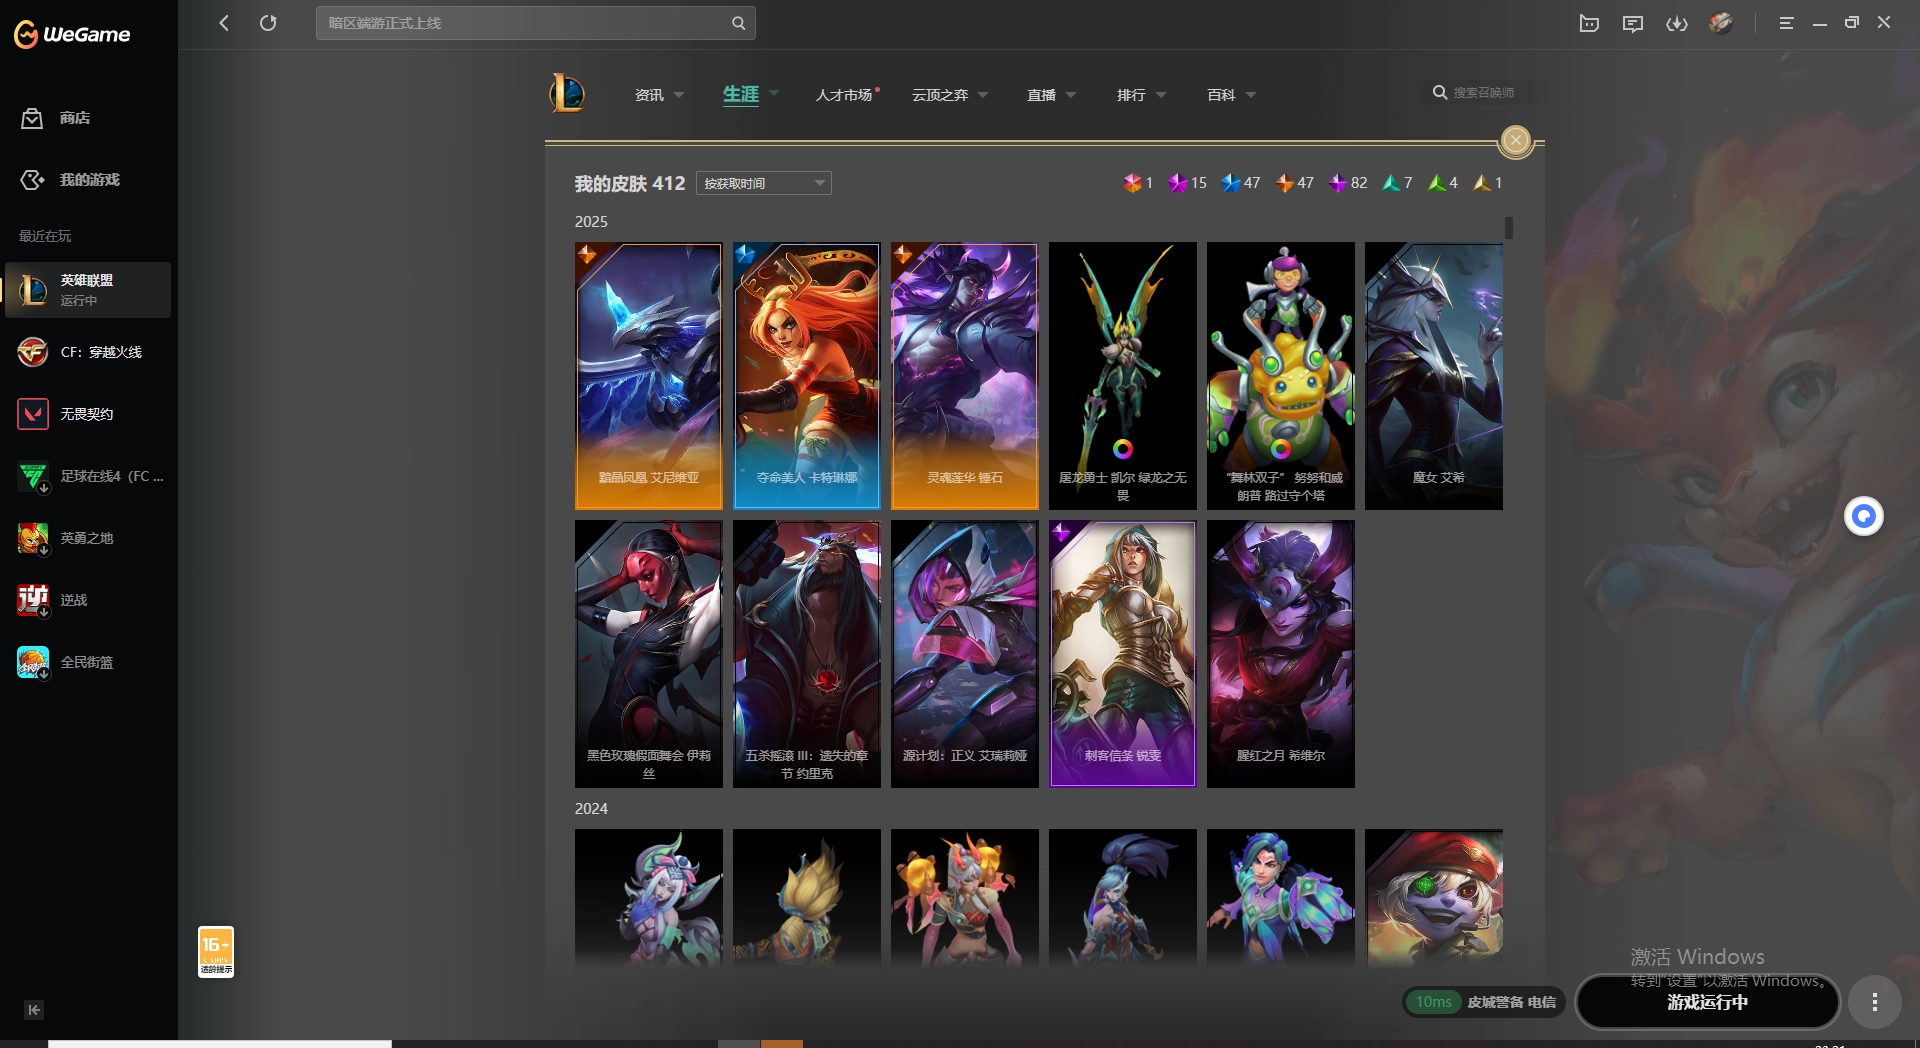Filter skins by the blue gem count 47
This screenshot has width=1920, height=1048.
(x=1241, y=183)
